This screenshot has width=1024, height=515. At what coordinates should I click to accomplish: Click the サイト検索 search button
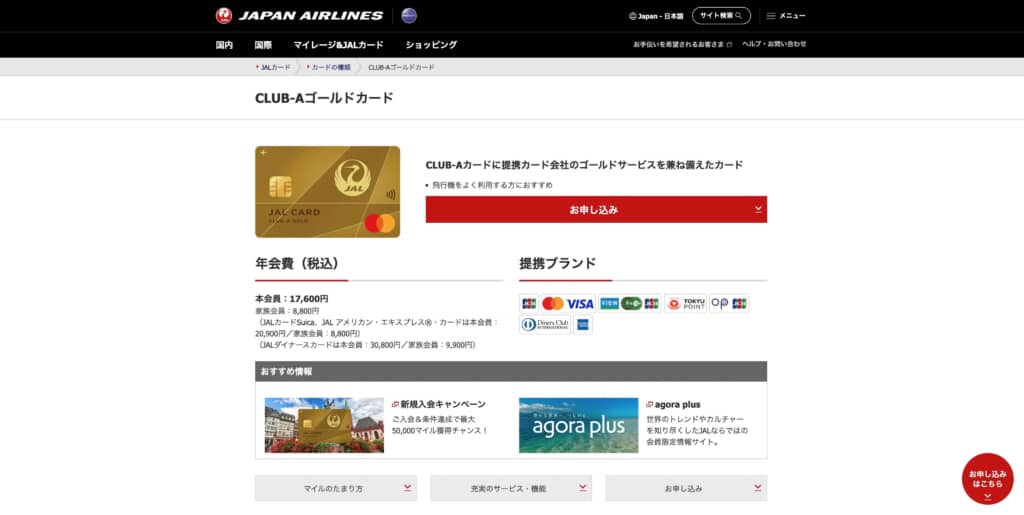tap(721, 16)
